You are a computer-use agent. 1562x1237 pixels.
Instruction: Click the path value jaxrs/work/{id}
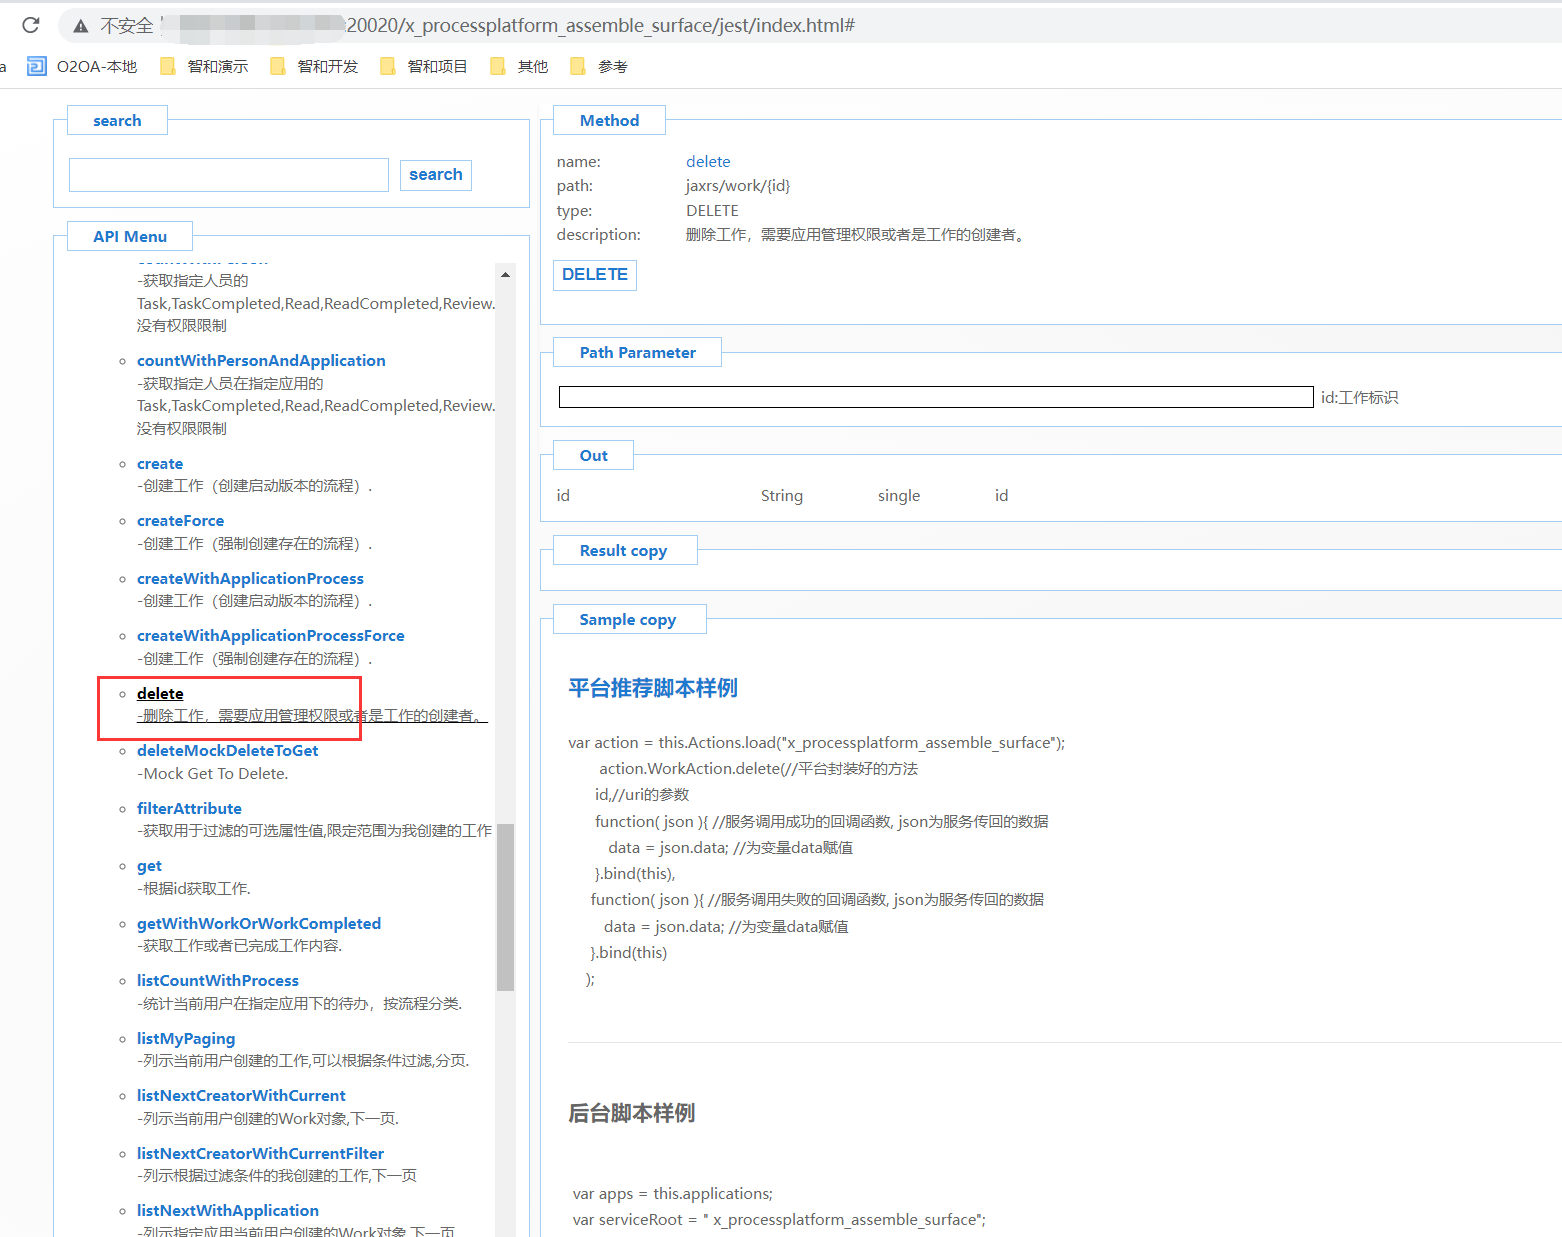tap(738, 185)
